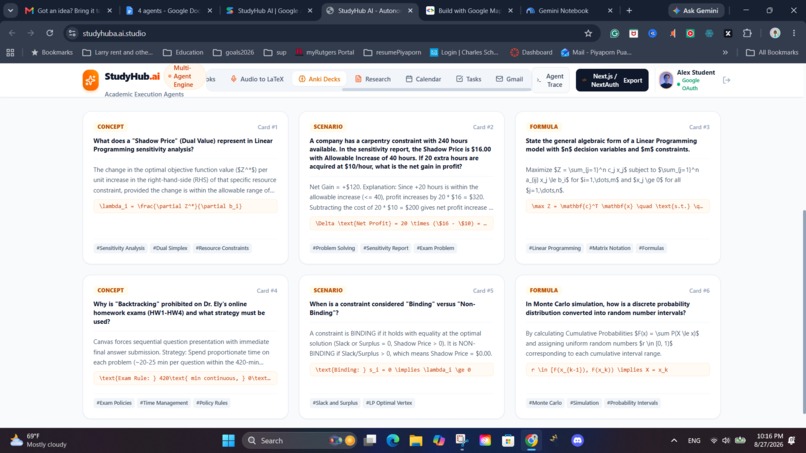
Task: Show hidden system tray icons
Action: [674, 441]
